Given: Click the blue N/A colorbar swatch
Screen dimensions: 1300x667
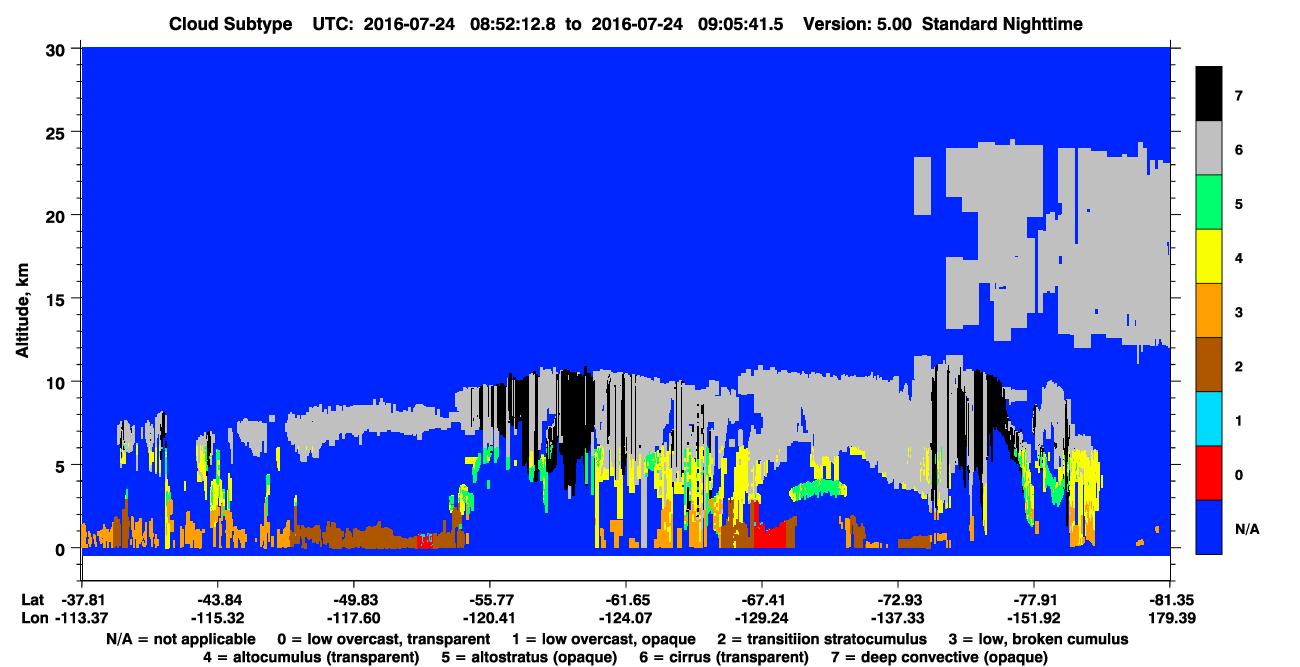Looking at the screenshot, I should tap(1209, 527).
